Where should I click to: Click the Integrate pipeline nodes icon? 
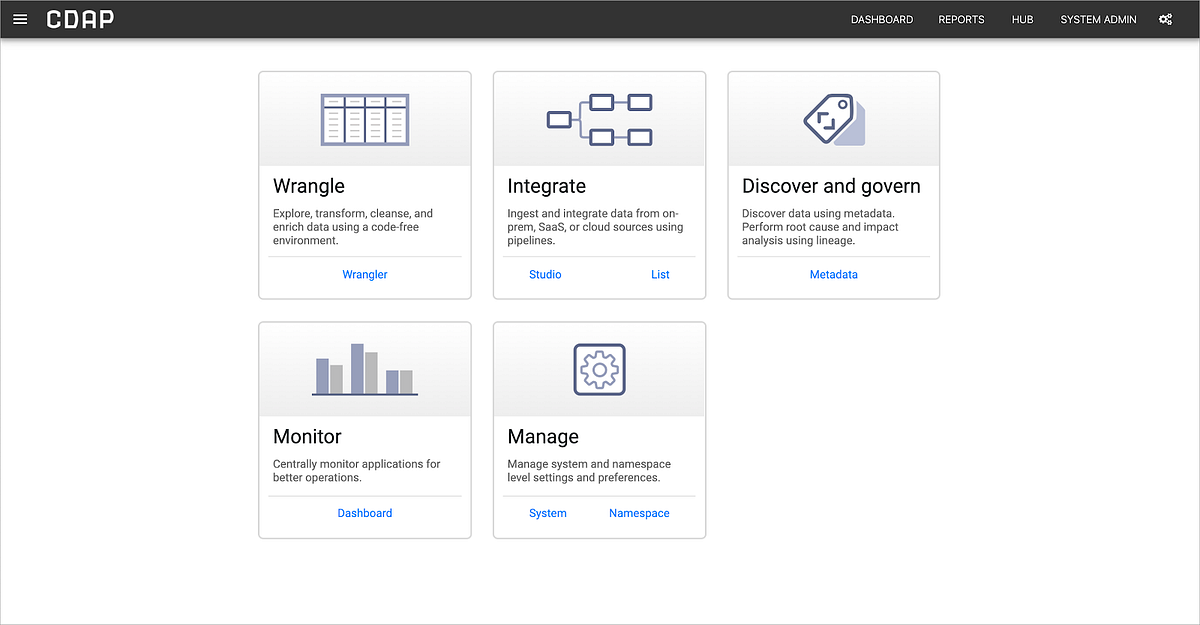point(599,117)
